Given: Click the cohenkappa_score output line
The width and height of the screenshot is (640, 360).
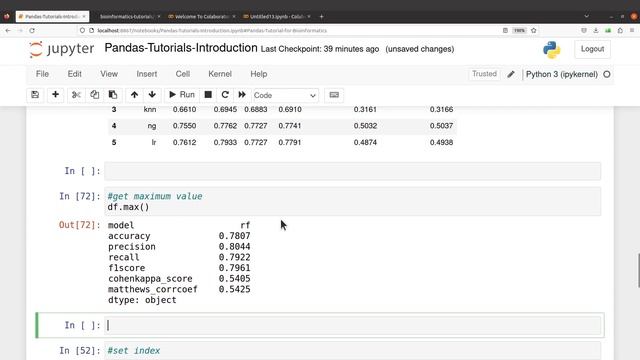Looking at the screenshot, I should 179,278.
